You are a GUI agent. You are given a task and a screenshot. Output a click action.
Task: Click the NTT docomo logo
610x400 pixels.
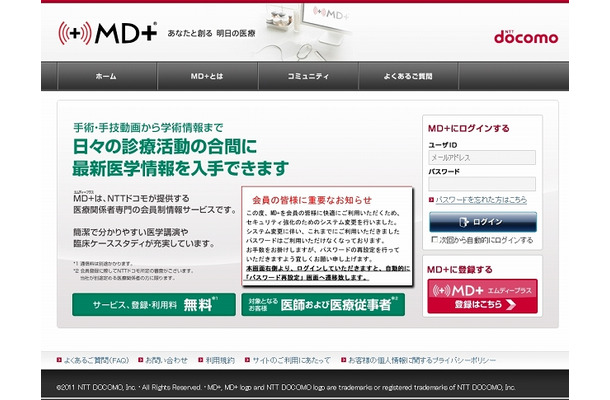526,37
